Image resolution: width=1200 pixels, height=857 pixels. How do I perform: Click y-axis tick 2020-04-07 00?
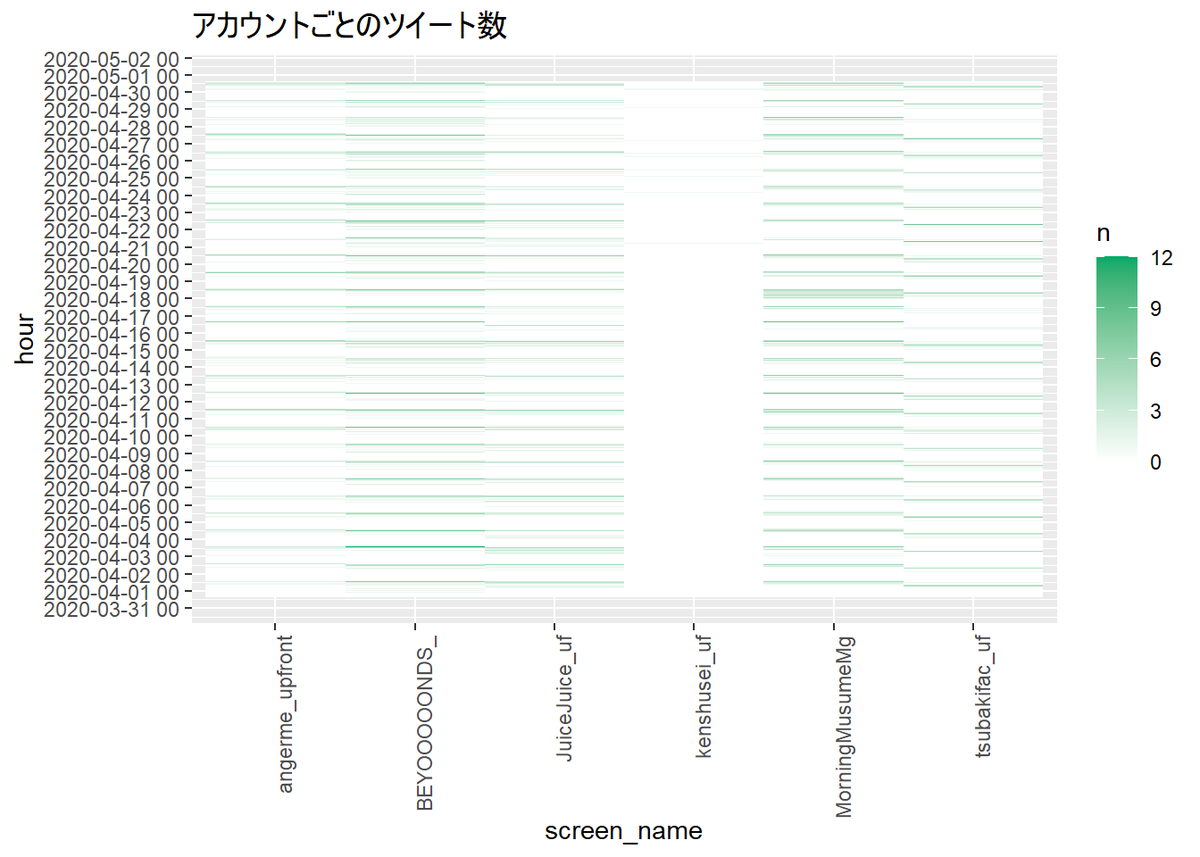point(112,489)
